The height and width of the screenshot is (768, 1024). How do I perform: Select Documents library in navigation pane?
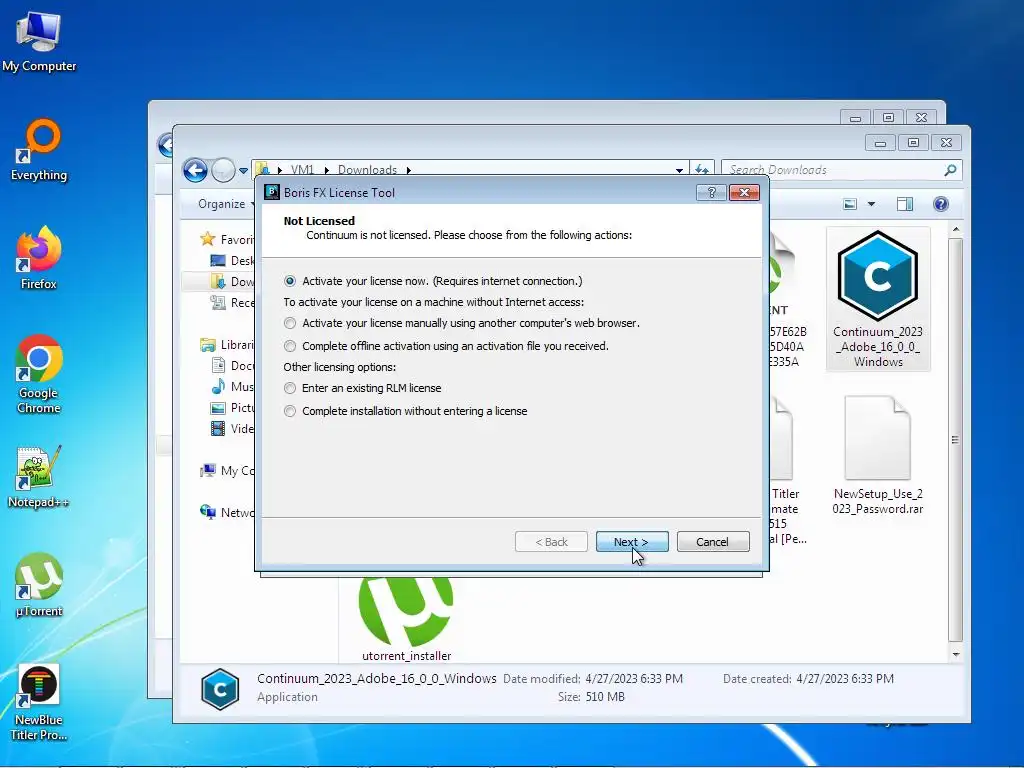click(x=232, y=366)
